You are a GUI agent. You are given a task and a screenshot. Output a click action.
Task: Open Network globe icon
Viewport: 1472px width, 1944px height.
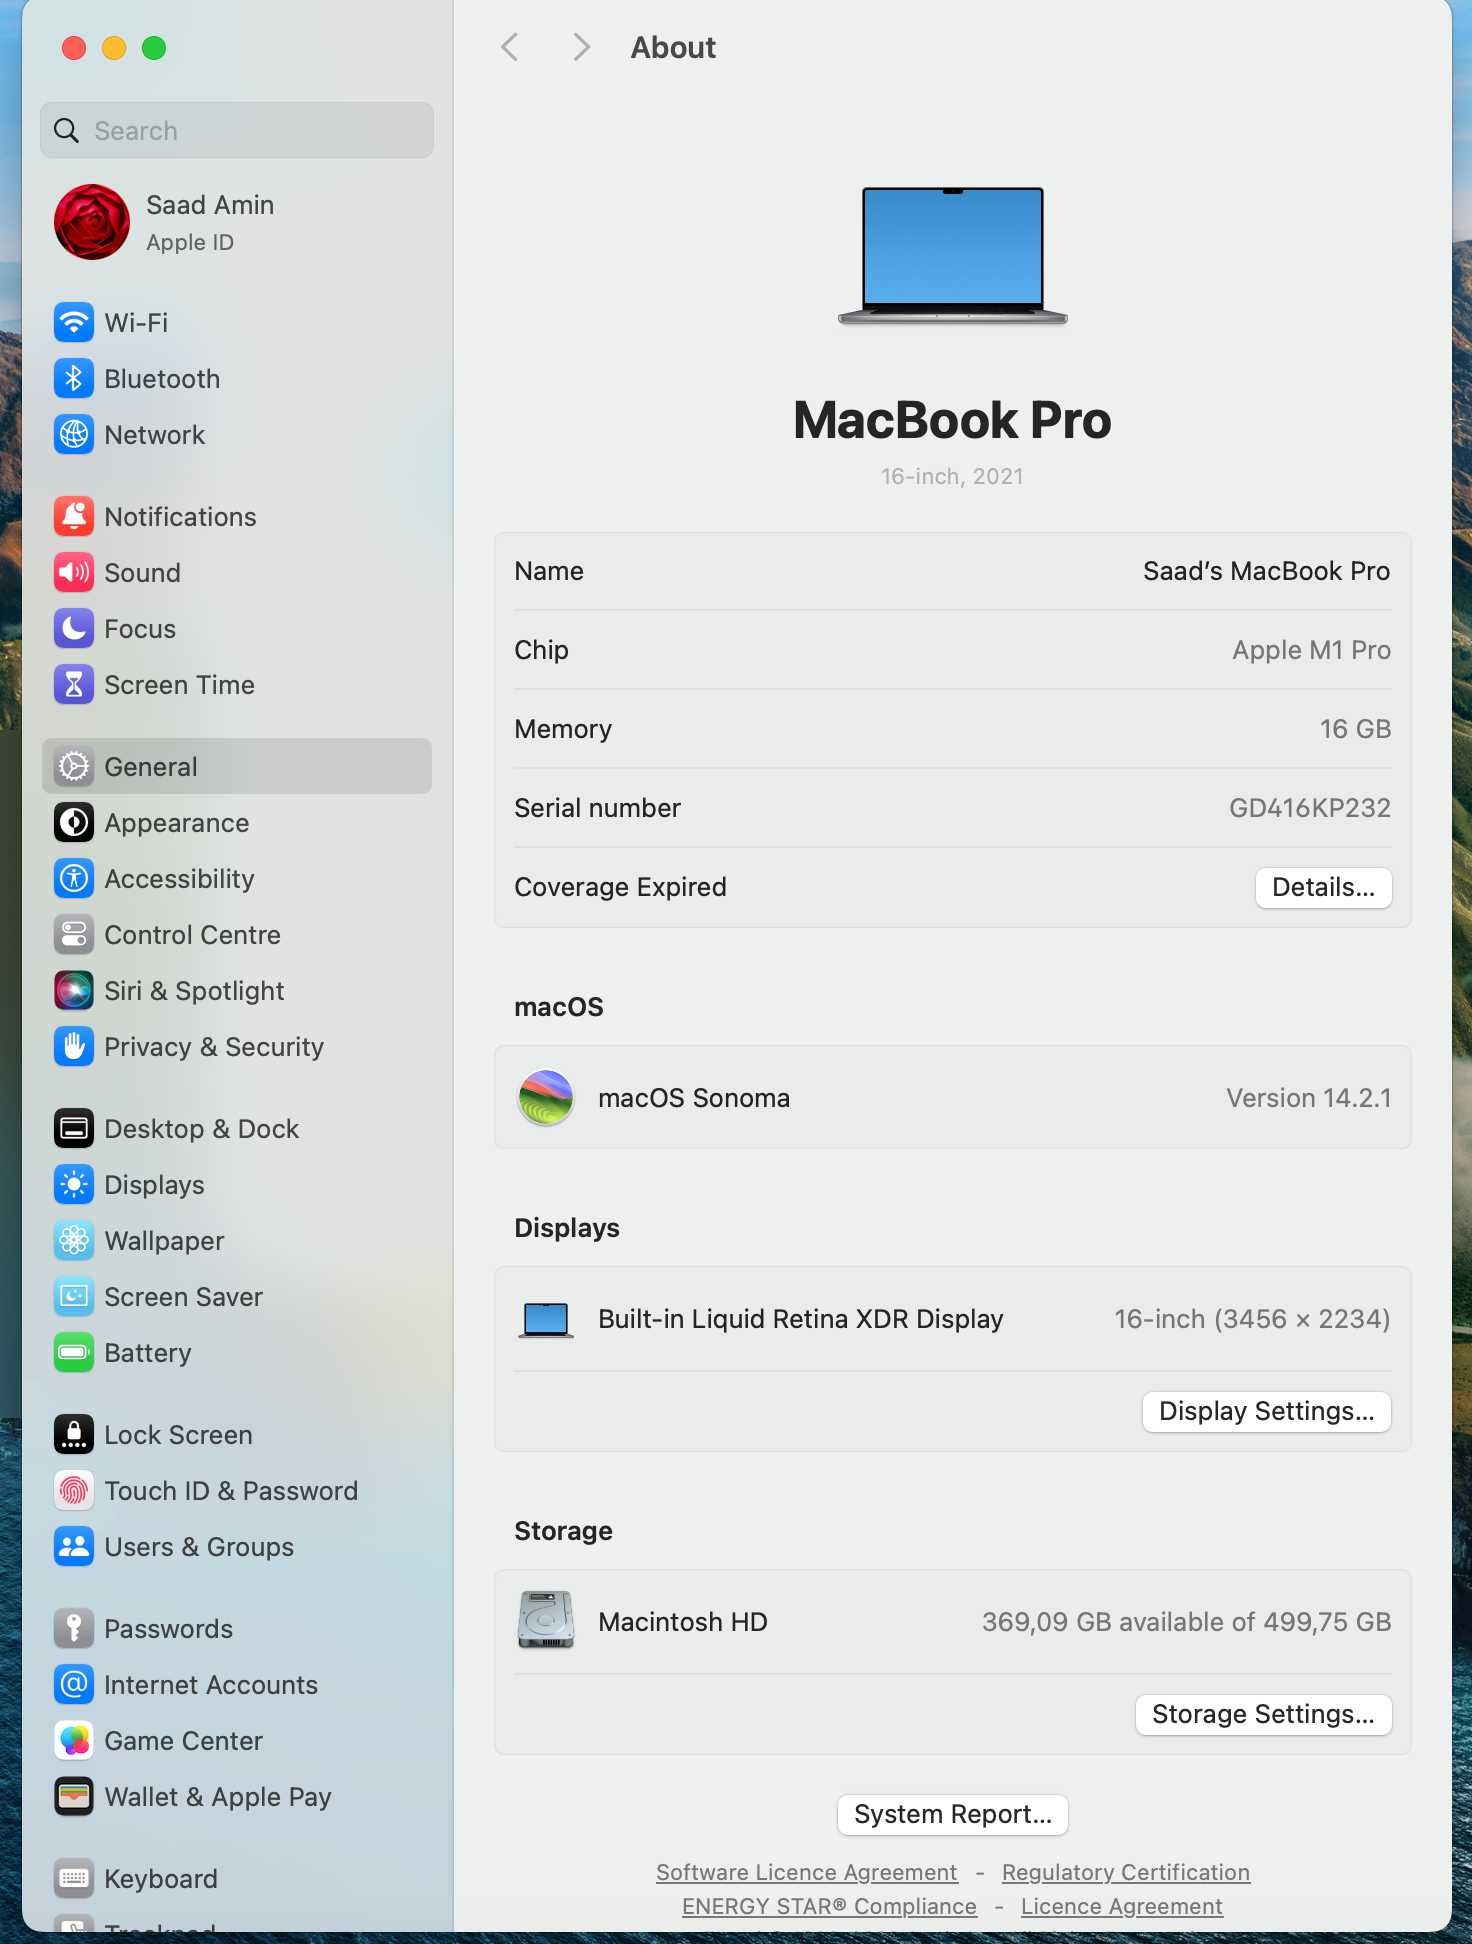(x=74, y=435)
